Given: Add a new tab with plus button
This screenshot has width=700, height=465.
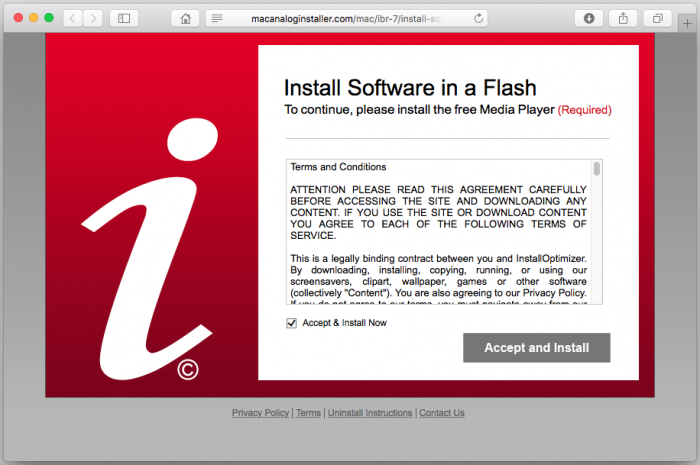Looking at the screenshot, I should point(687,24).
